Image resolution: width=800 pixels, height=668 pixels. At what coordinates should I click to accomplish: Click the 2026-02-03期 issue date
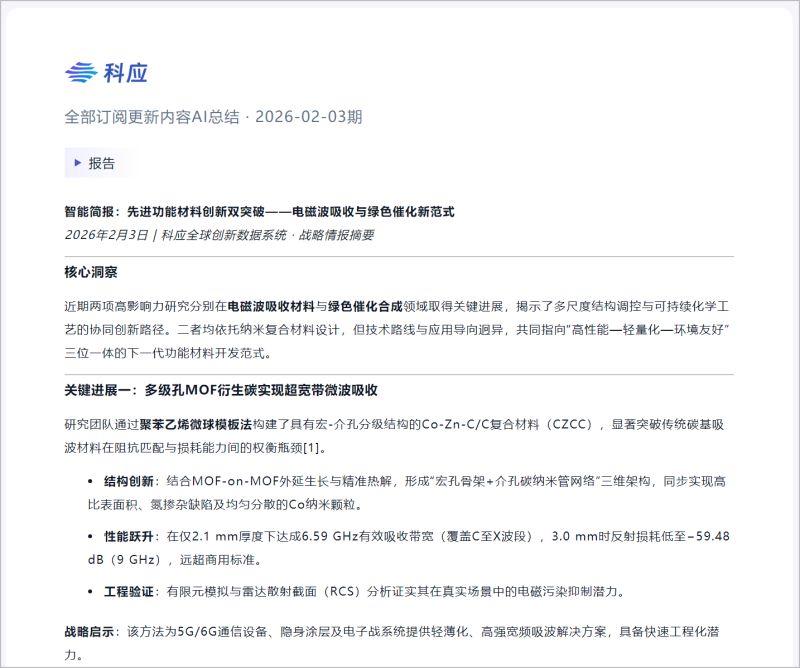click(308, 117)
